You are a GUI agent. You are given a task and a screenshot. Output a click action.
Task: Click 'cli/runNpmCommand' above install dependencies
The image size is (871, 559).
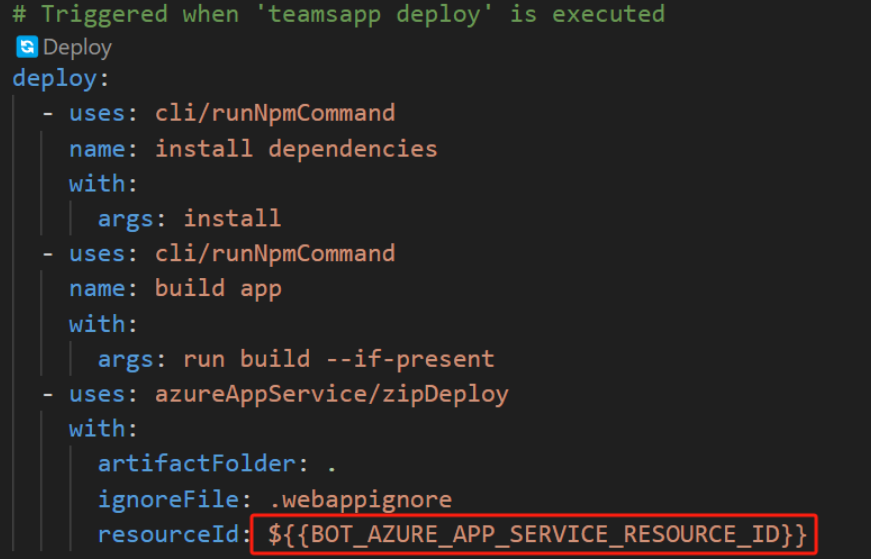coord(275,113)
